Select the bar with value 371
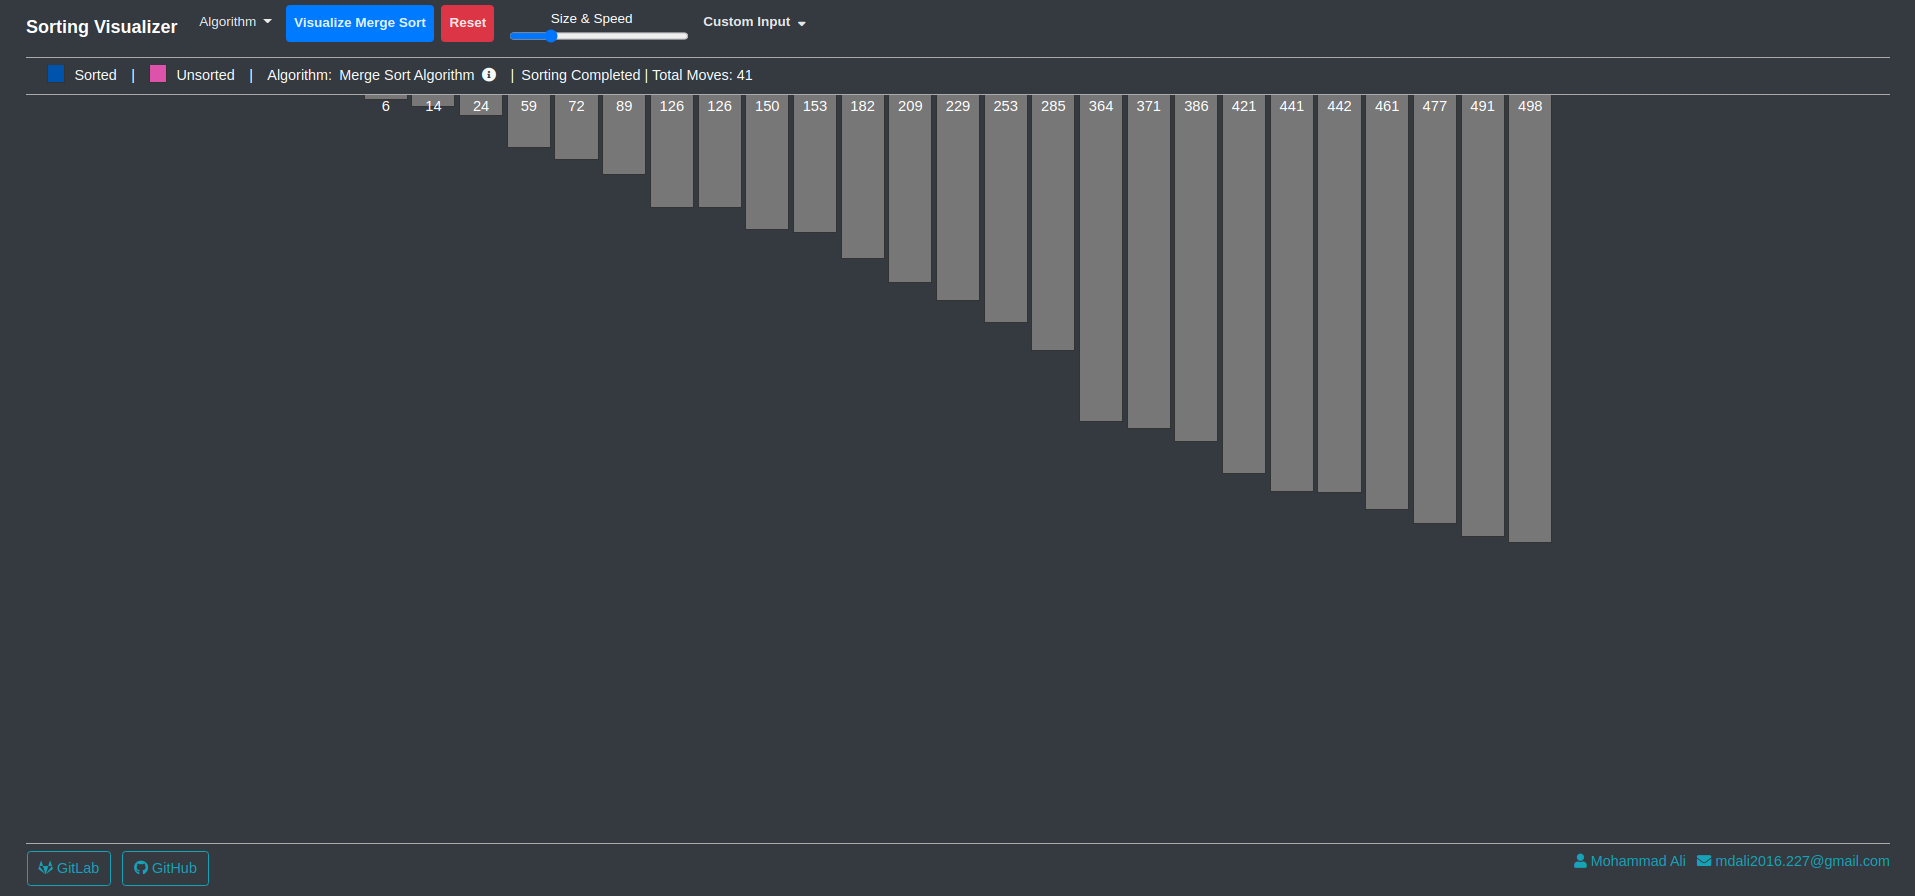This screenshot has height=896, width=1915. coord(1149,262)
